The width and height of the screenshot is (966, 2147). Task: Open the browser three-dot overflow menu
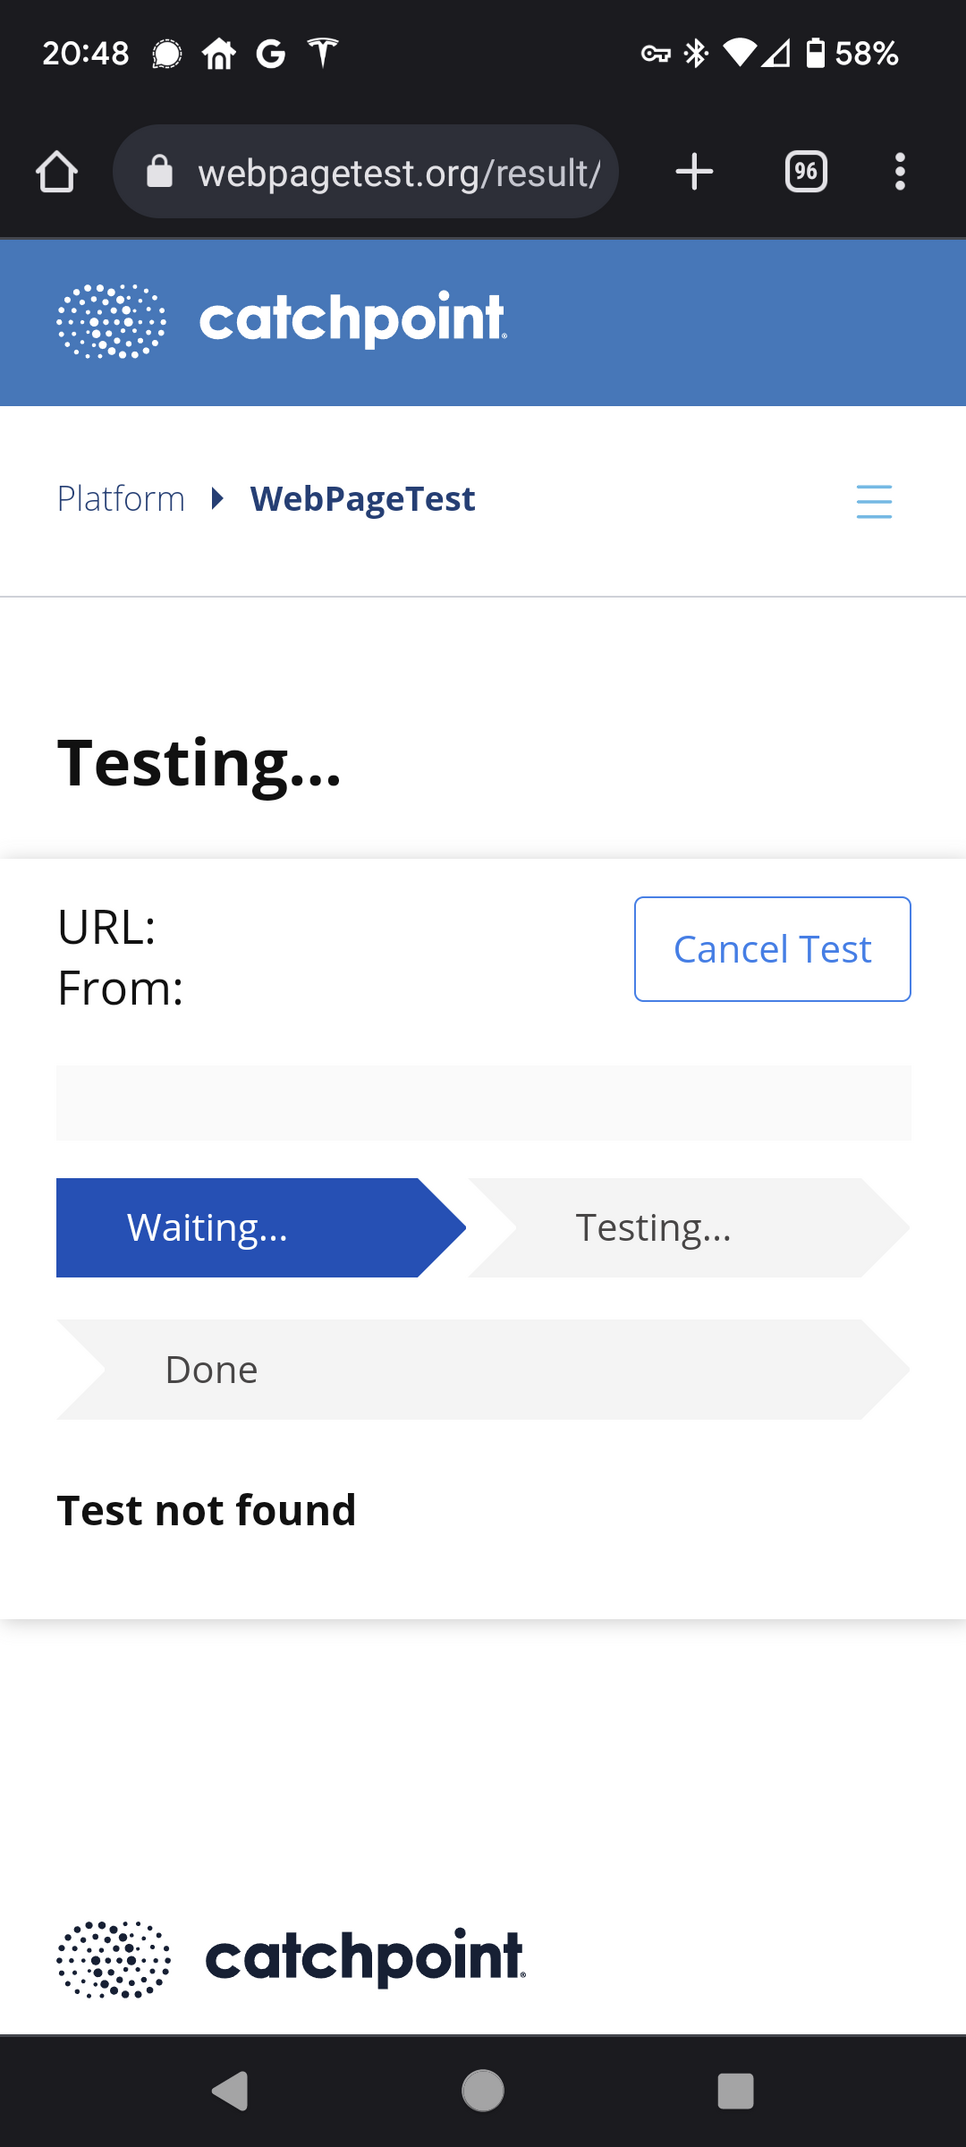click(900, 172)
